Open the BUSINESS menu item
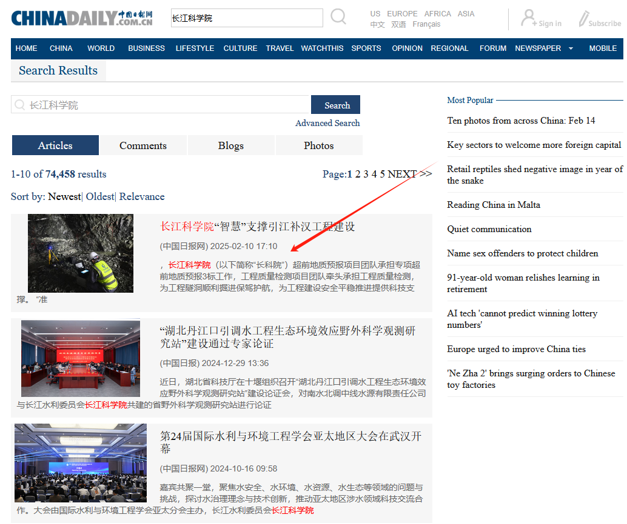Image resolution: width=627 pixels, height=524 pixels. click(x=146, y=48)
